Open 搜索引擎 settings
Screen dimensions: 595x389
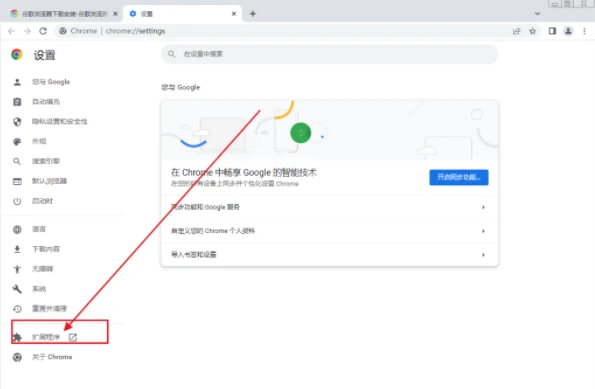(x=46, y=161)
